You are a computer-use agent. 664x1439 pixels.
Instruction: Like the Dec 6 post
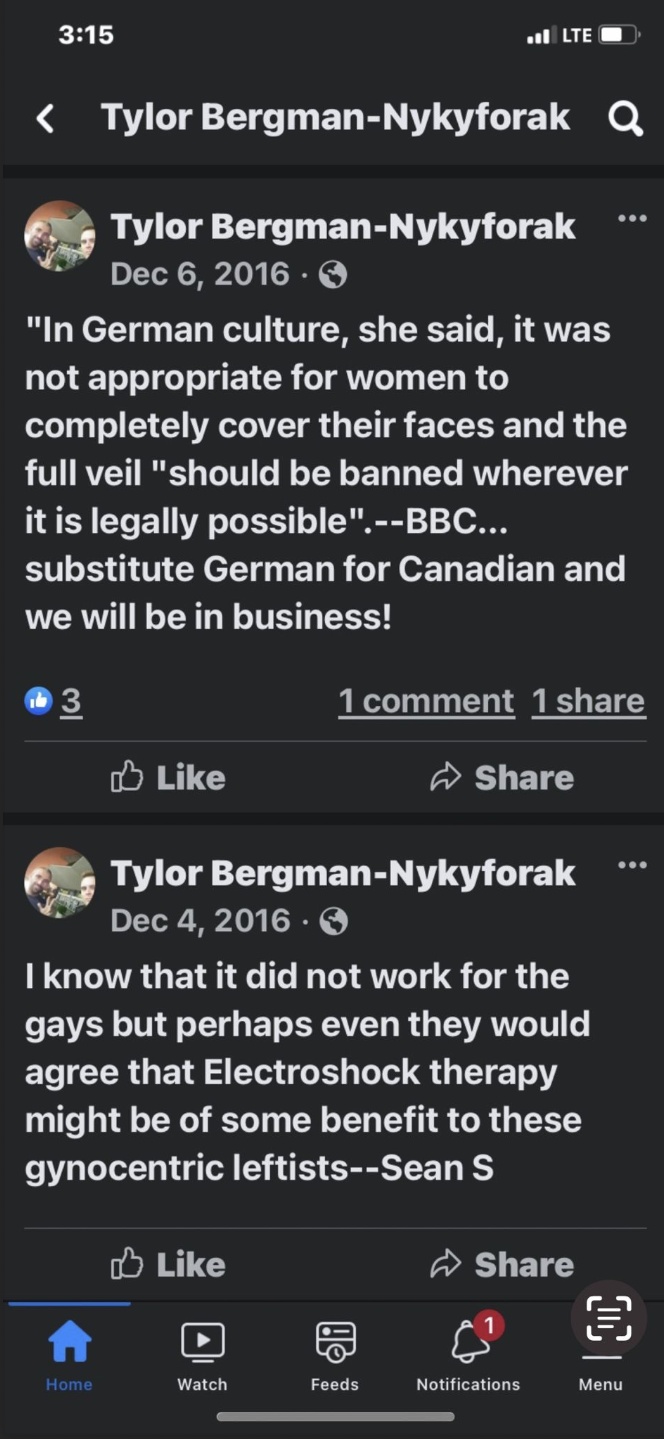pos(168,777)
